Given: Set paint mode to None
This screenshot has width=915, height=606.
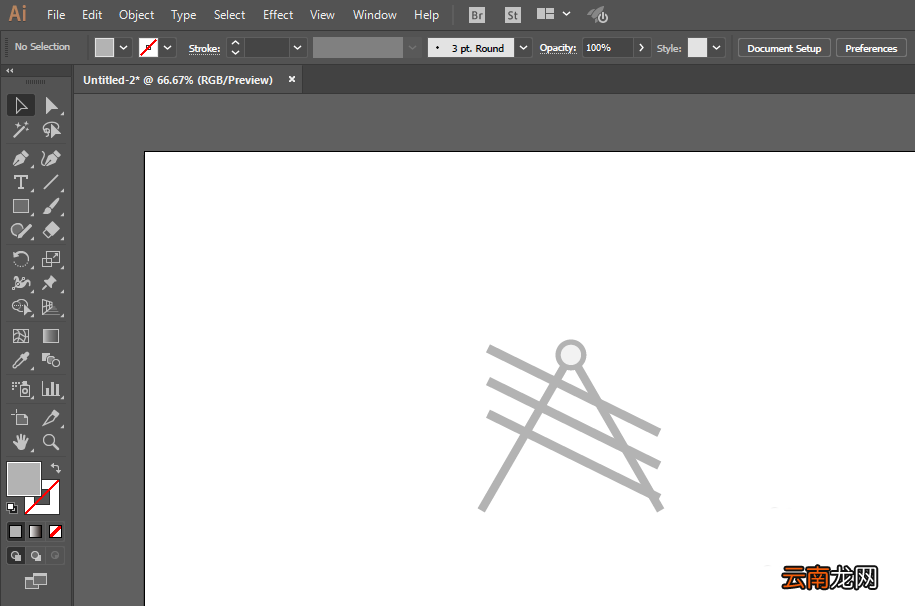Looking at the screenshot, I should (55, 531).
